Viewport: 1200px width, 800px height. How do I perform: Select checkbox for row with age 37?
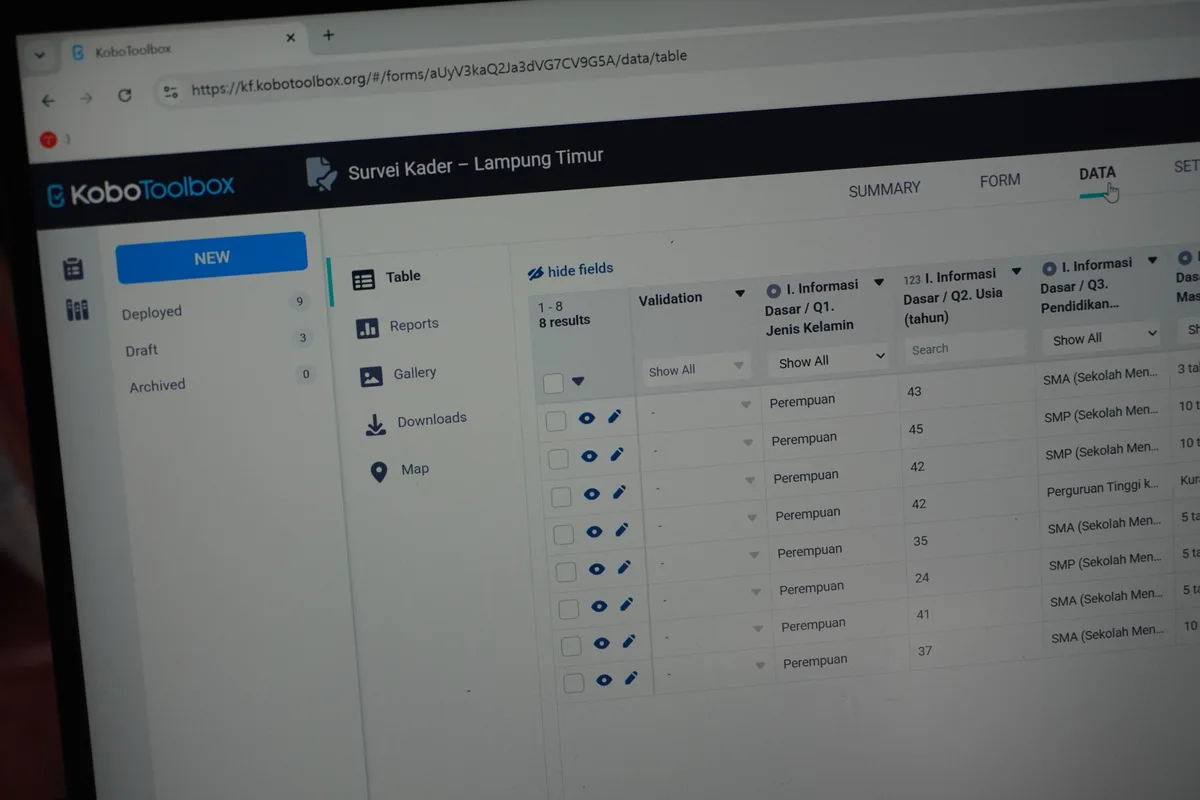click(573, 683)
